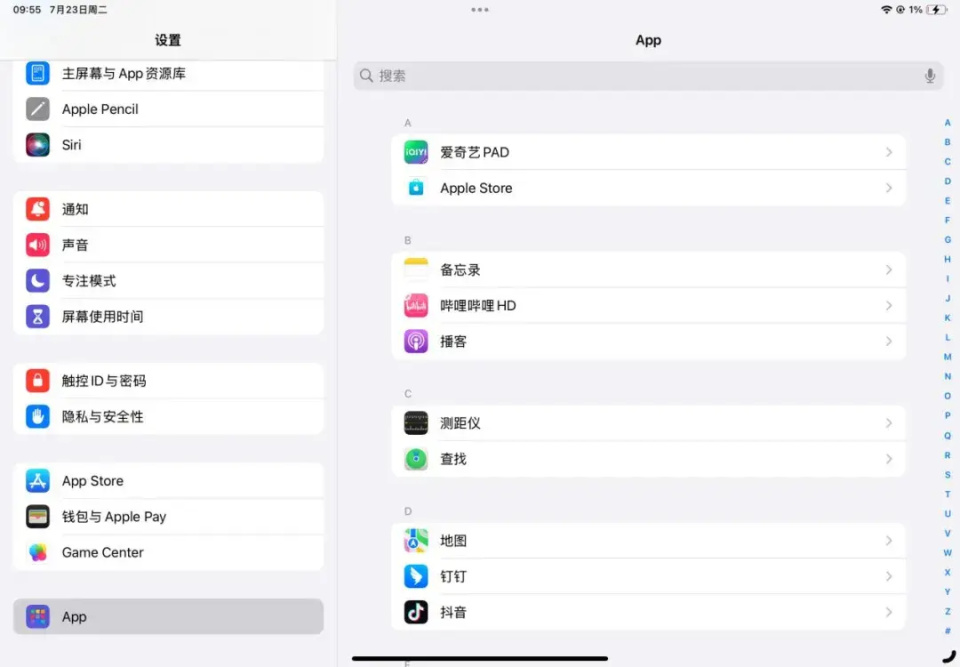Tap the Siri icon
960x667 pixels.
[x=37, y=145]
